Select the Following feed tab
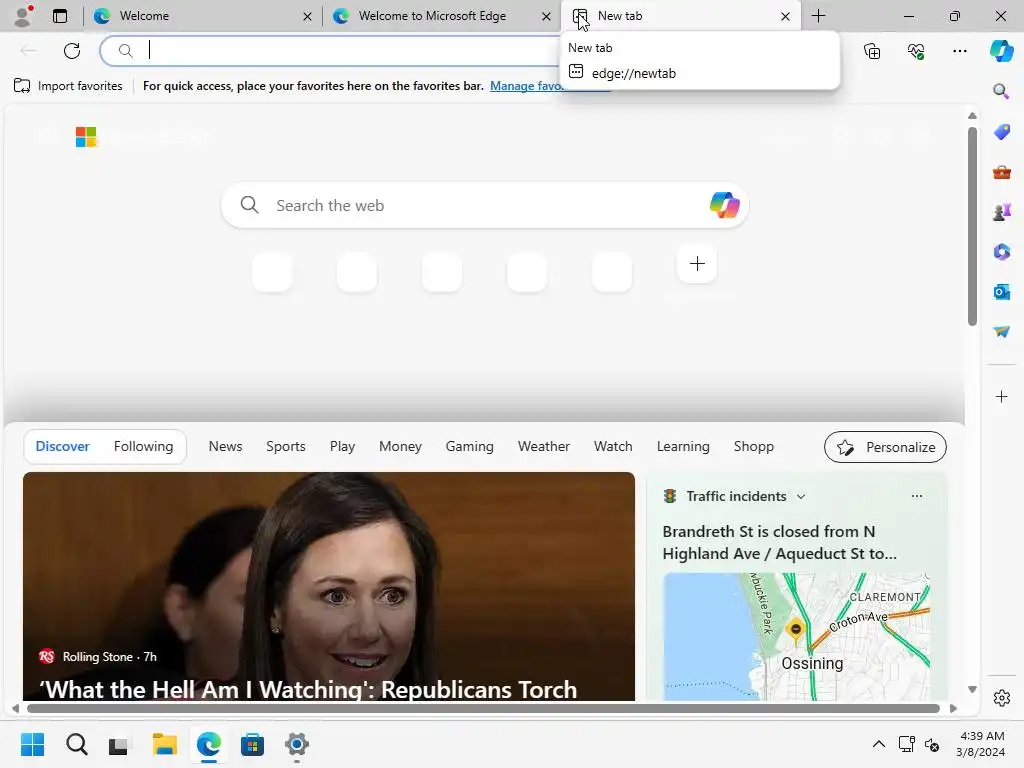The image size is (1024, 768). 144,446
